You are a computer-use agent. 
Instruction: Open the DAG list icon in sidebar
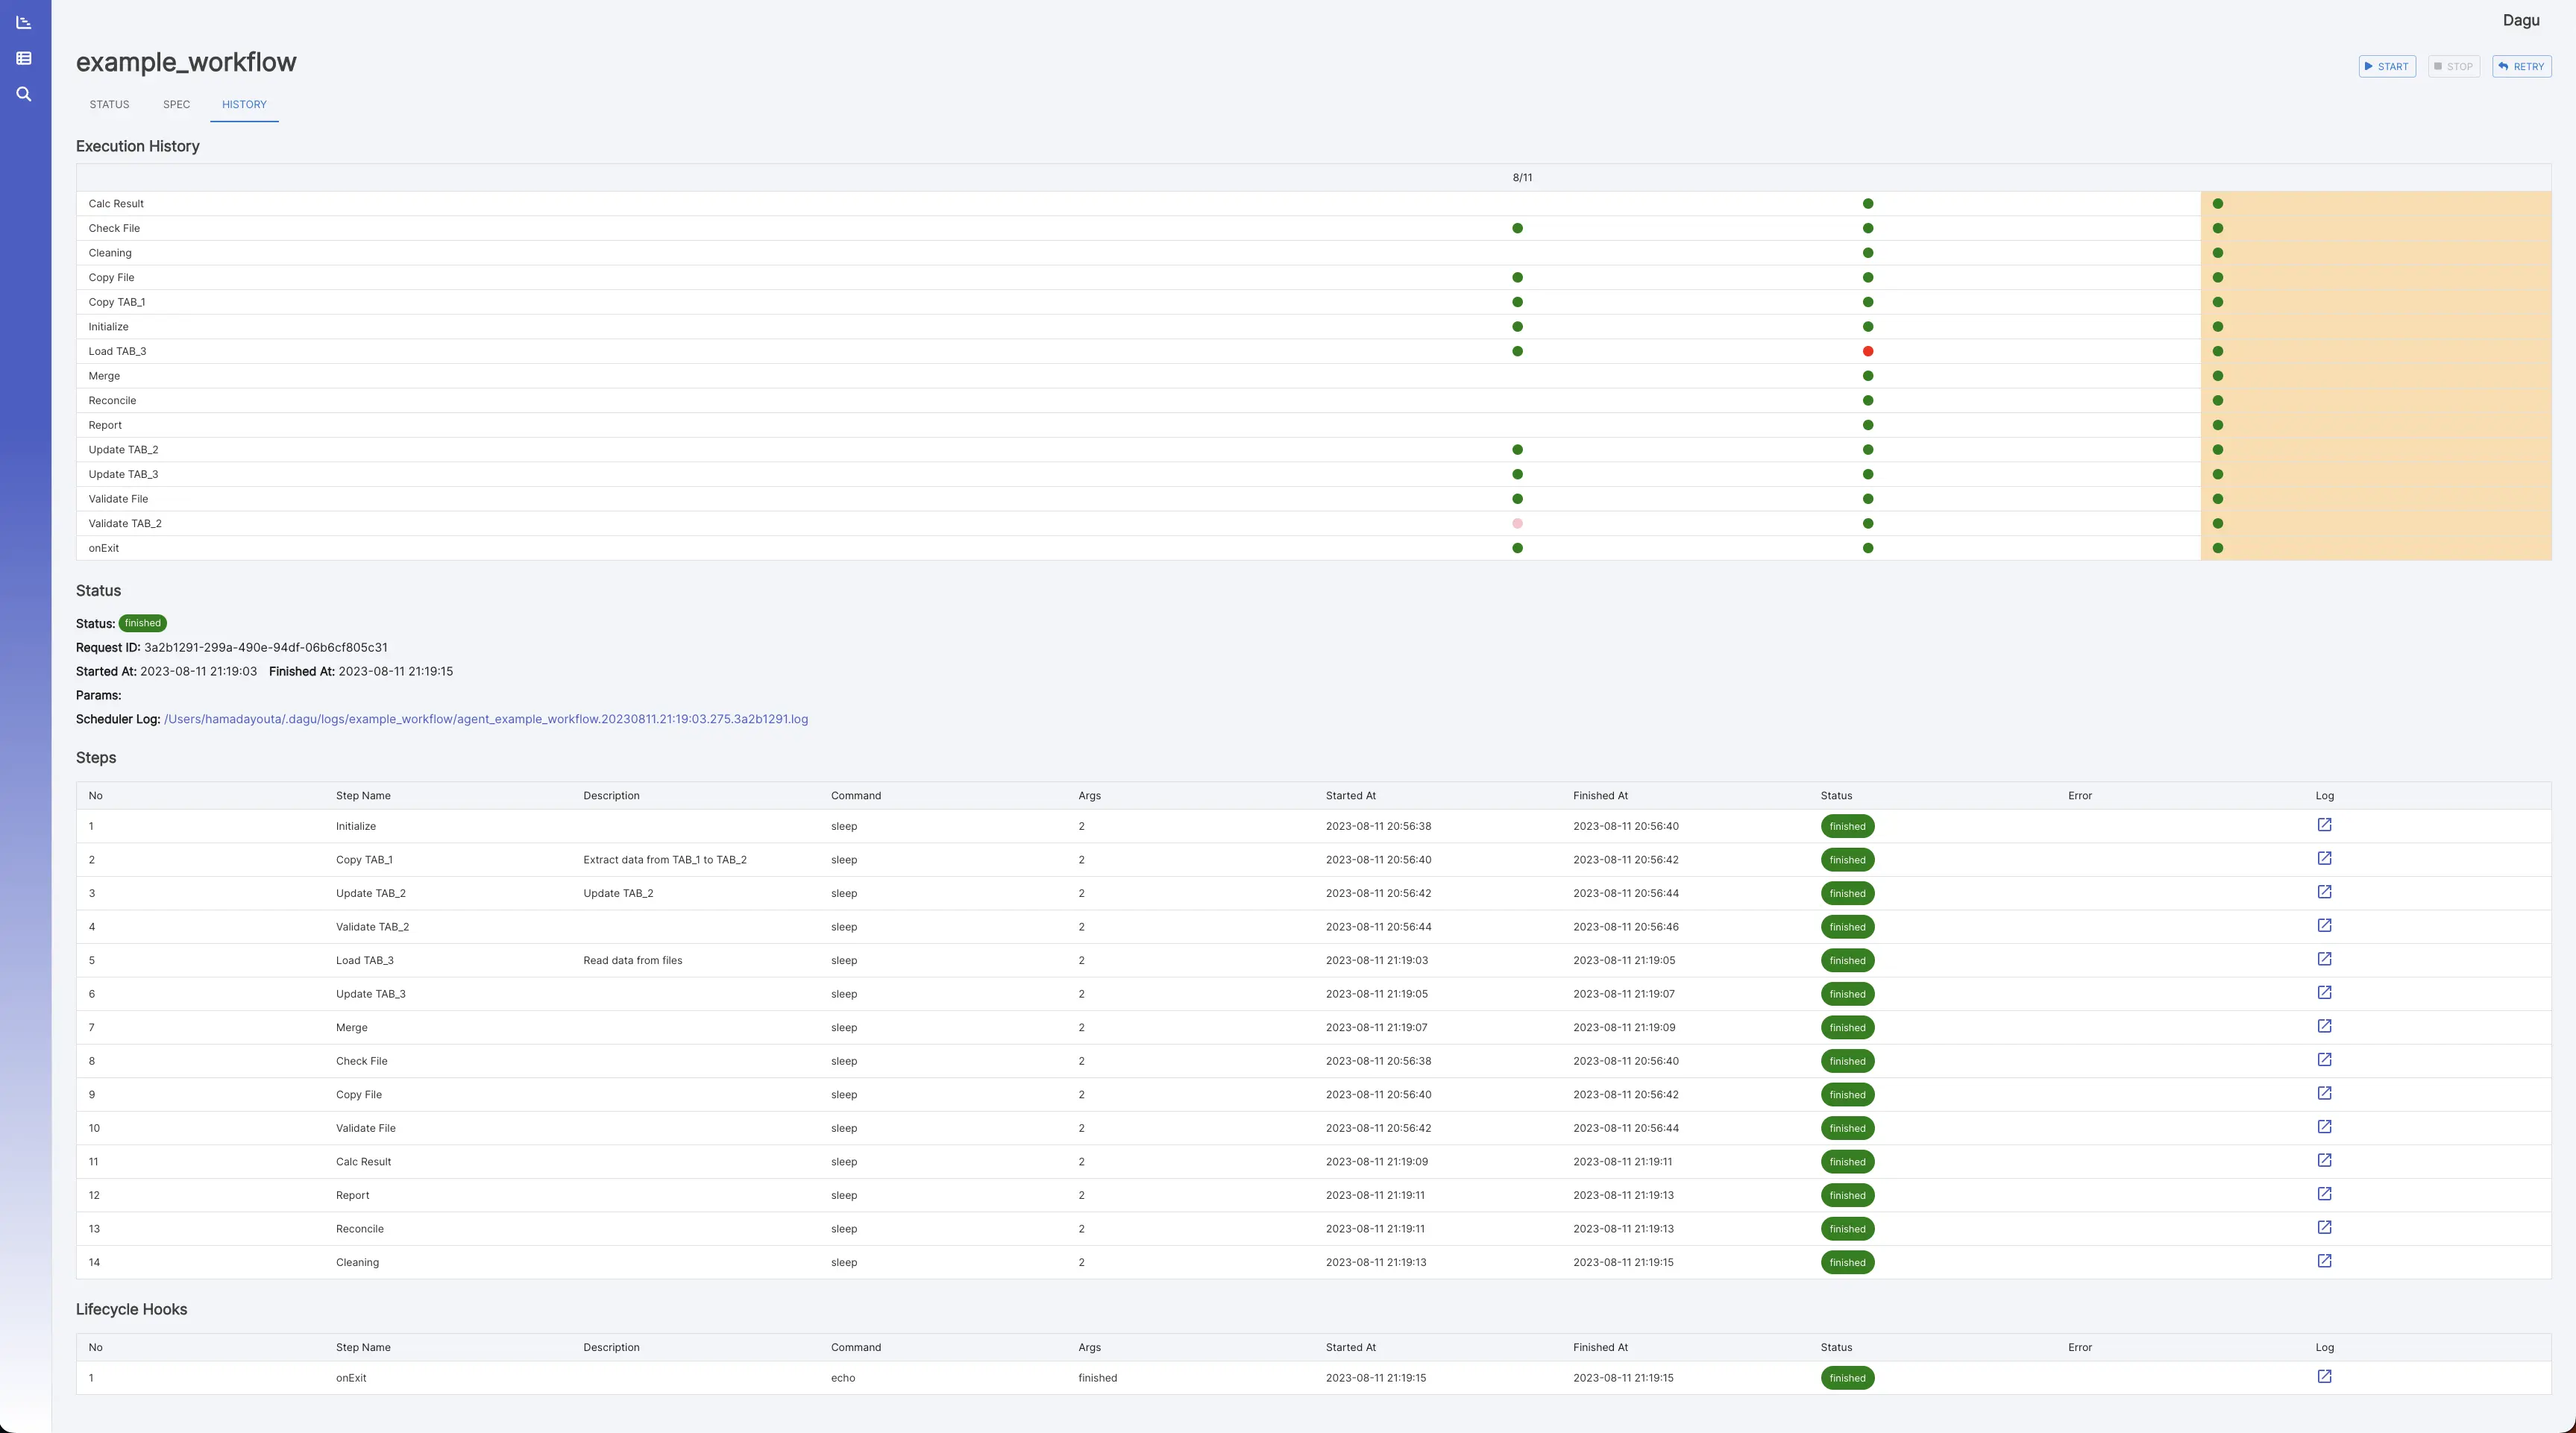[x=24, y=58]
